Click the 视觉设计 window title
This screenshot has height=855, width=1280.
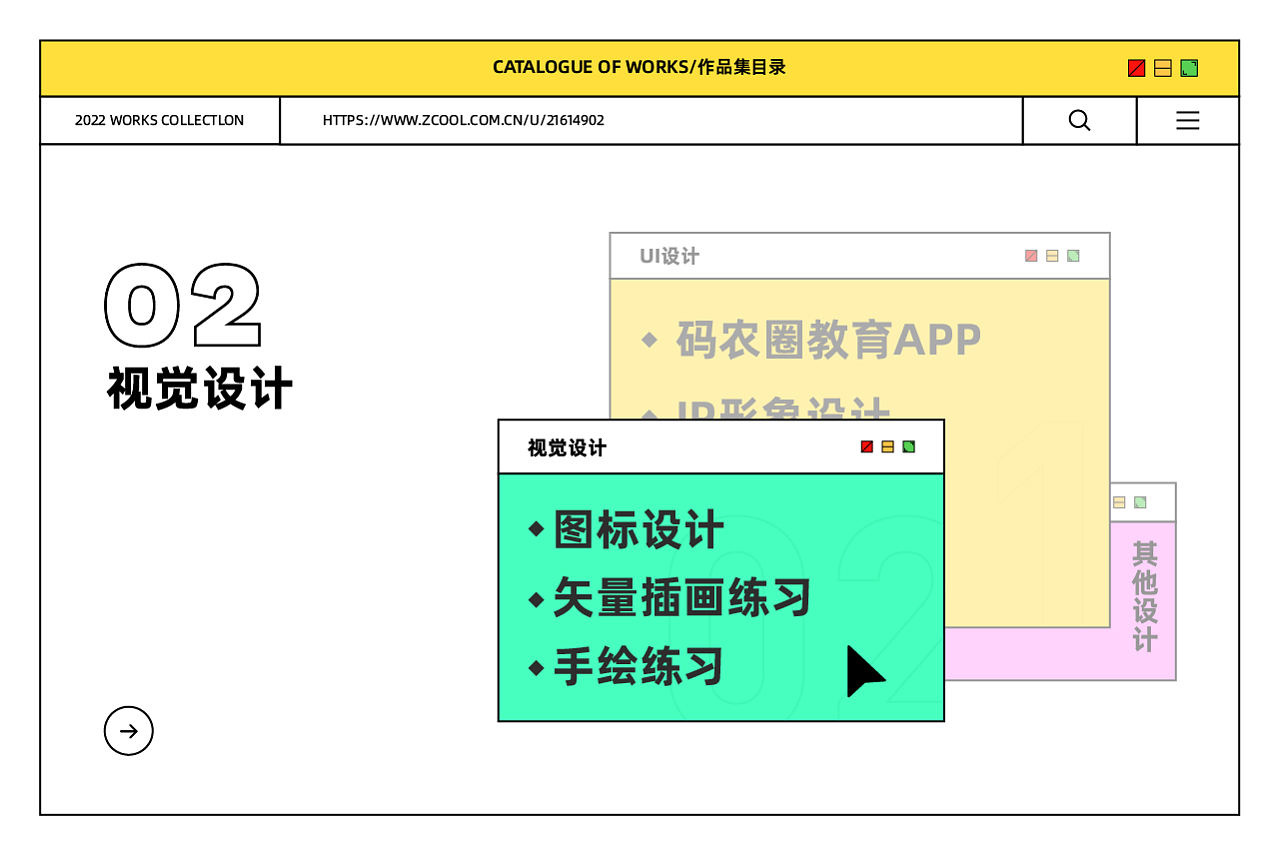[567, 448]
